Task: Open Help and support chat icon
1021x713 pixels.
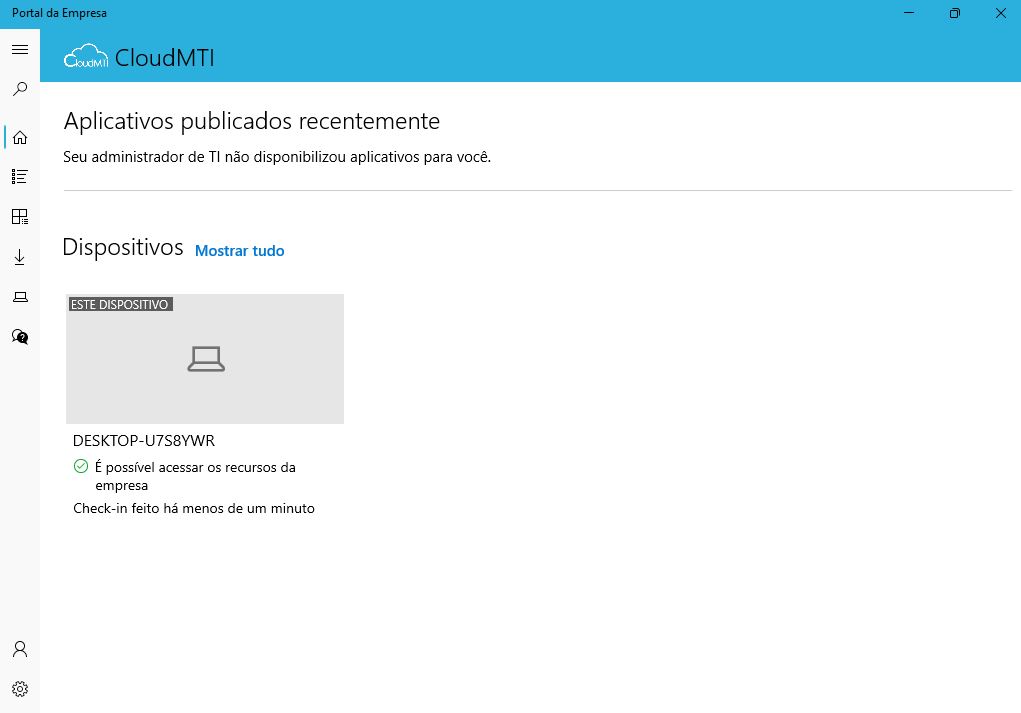Action: (x=20, y=337)
